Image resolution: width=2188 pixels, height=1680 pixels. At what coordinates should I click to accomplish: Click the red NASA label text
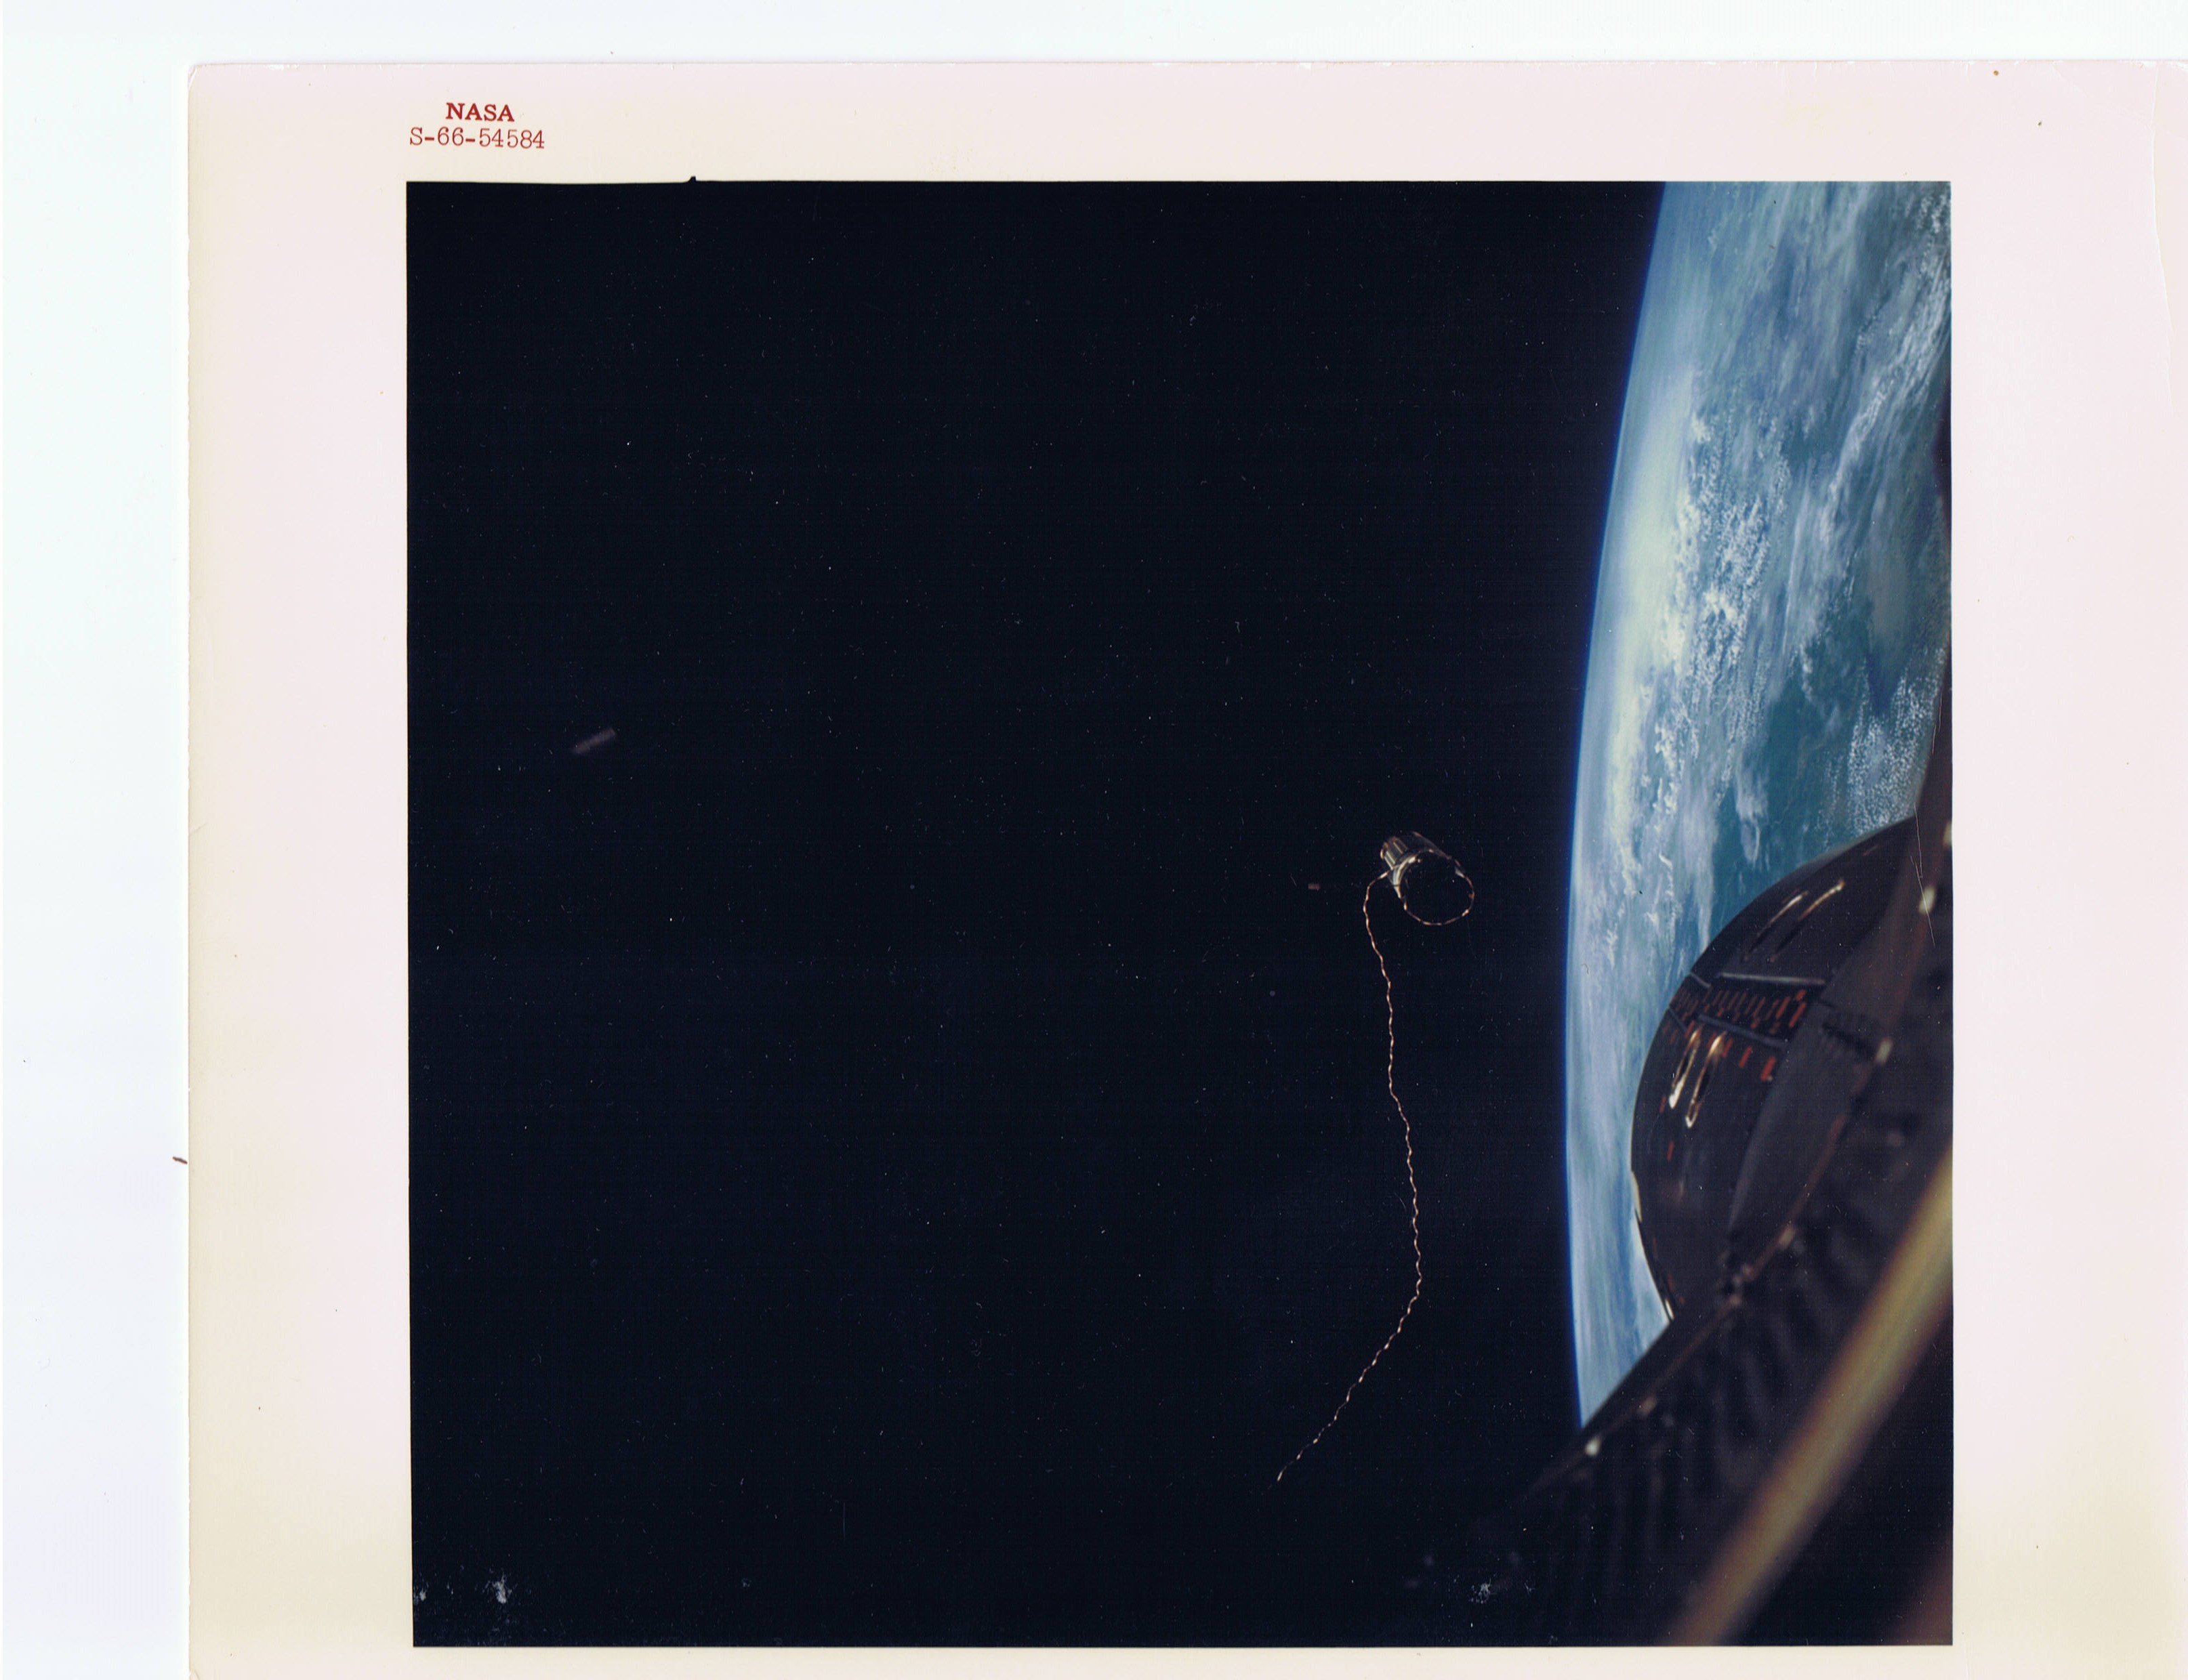pos(479,112)
